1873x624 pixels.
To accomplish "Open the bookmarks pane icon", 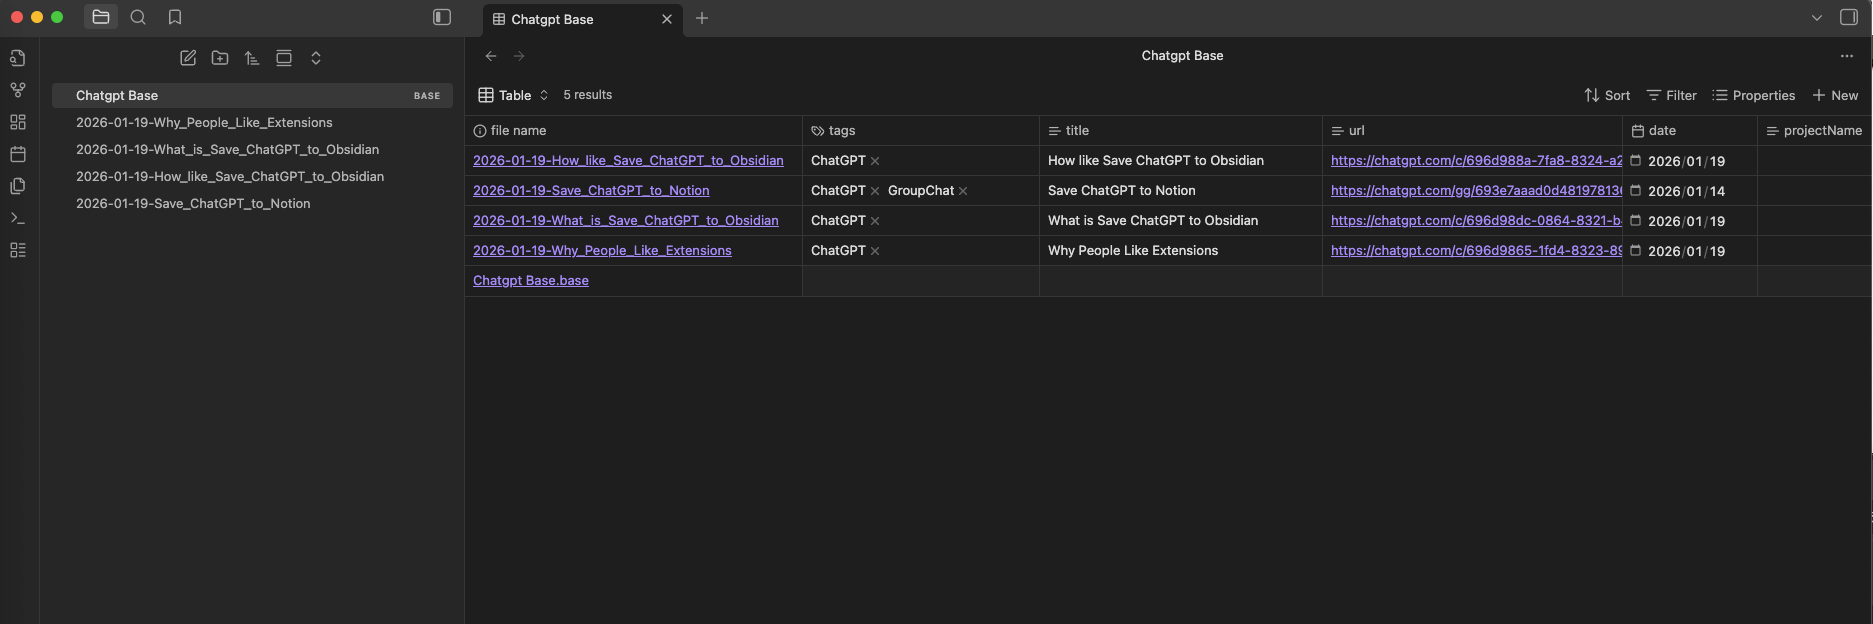I will coord(175,17).
